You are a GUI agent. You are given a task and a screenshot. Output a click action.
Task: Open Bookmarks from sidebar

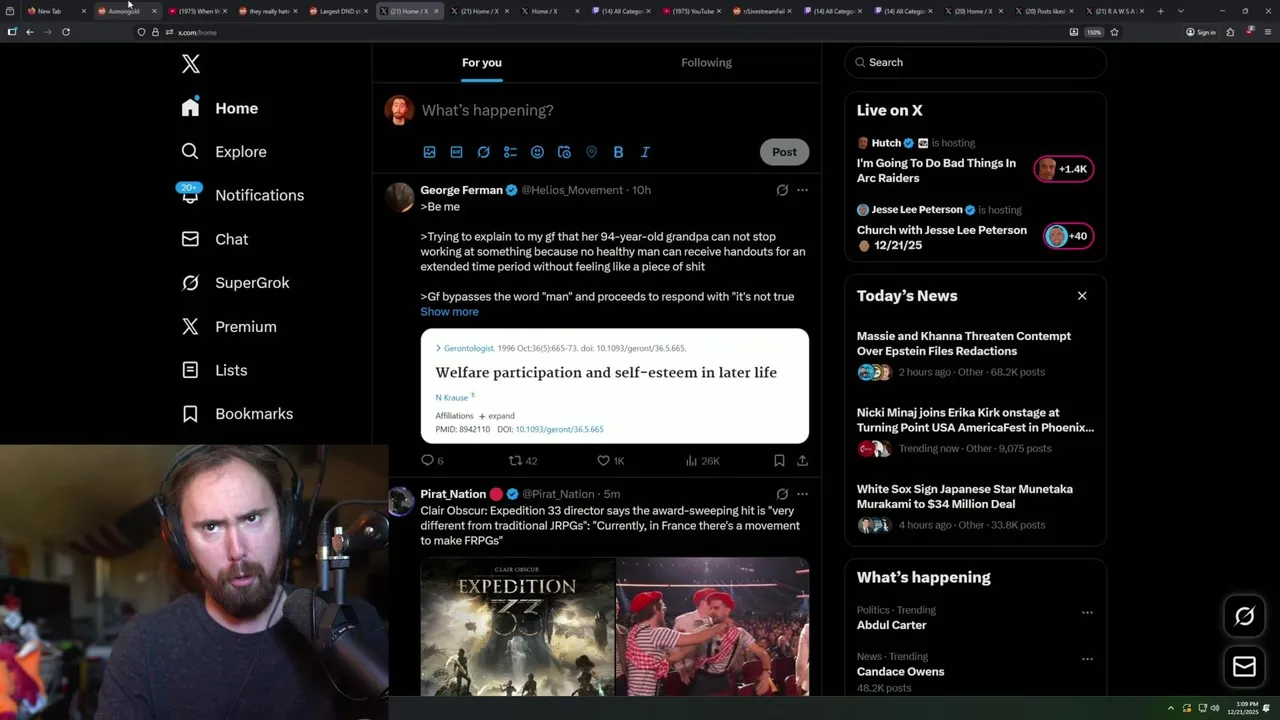click(238, 414)
